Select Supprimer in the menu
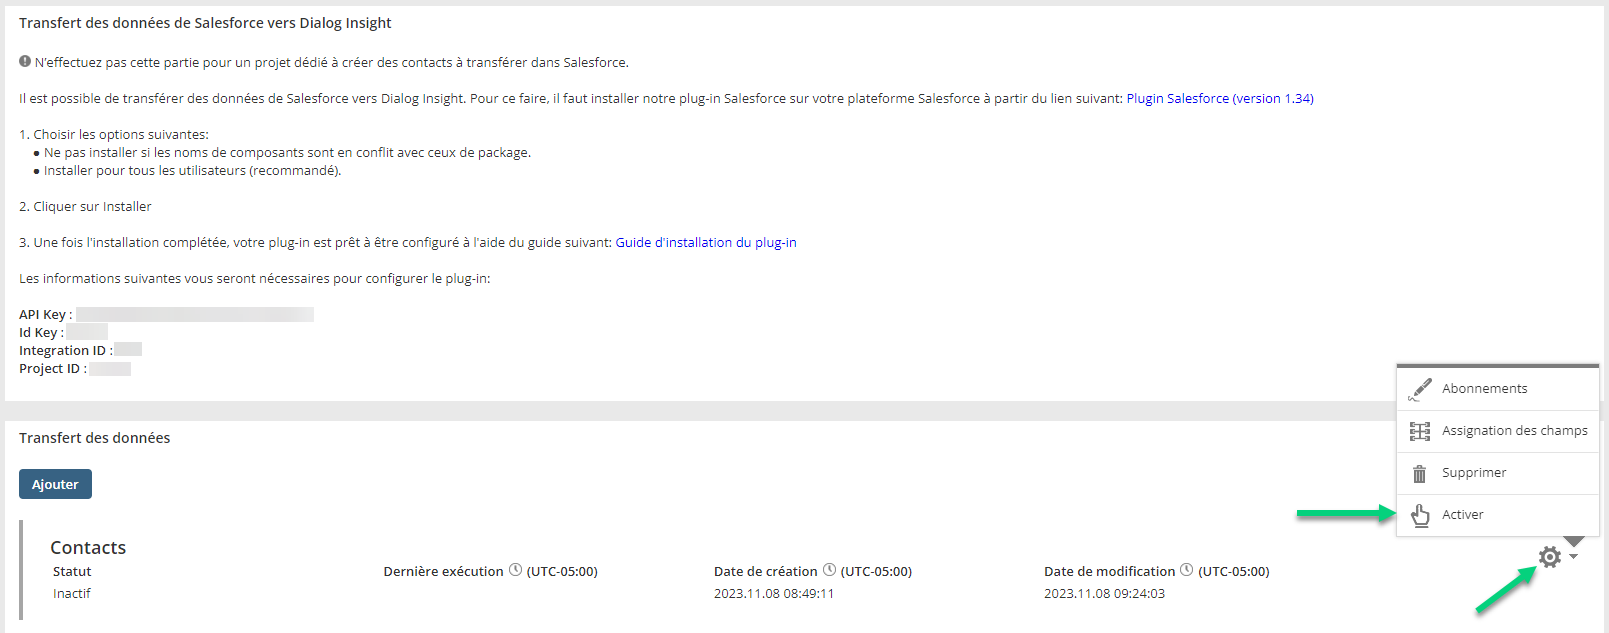Screen dimensions: 1609x633 tap(1498, 473)
